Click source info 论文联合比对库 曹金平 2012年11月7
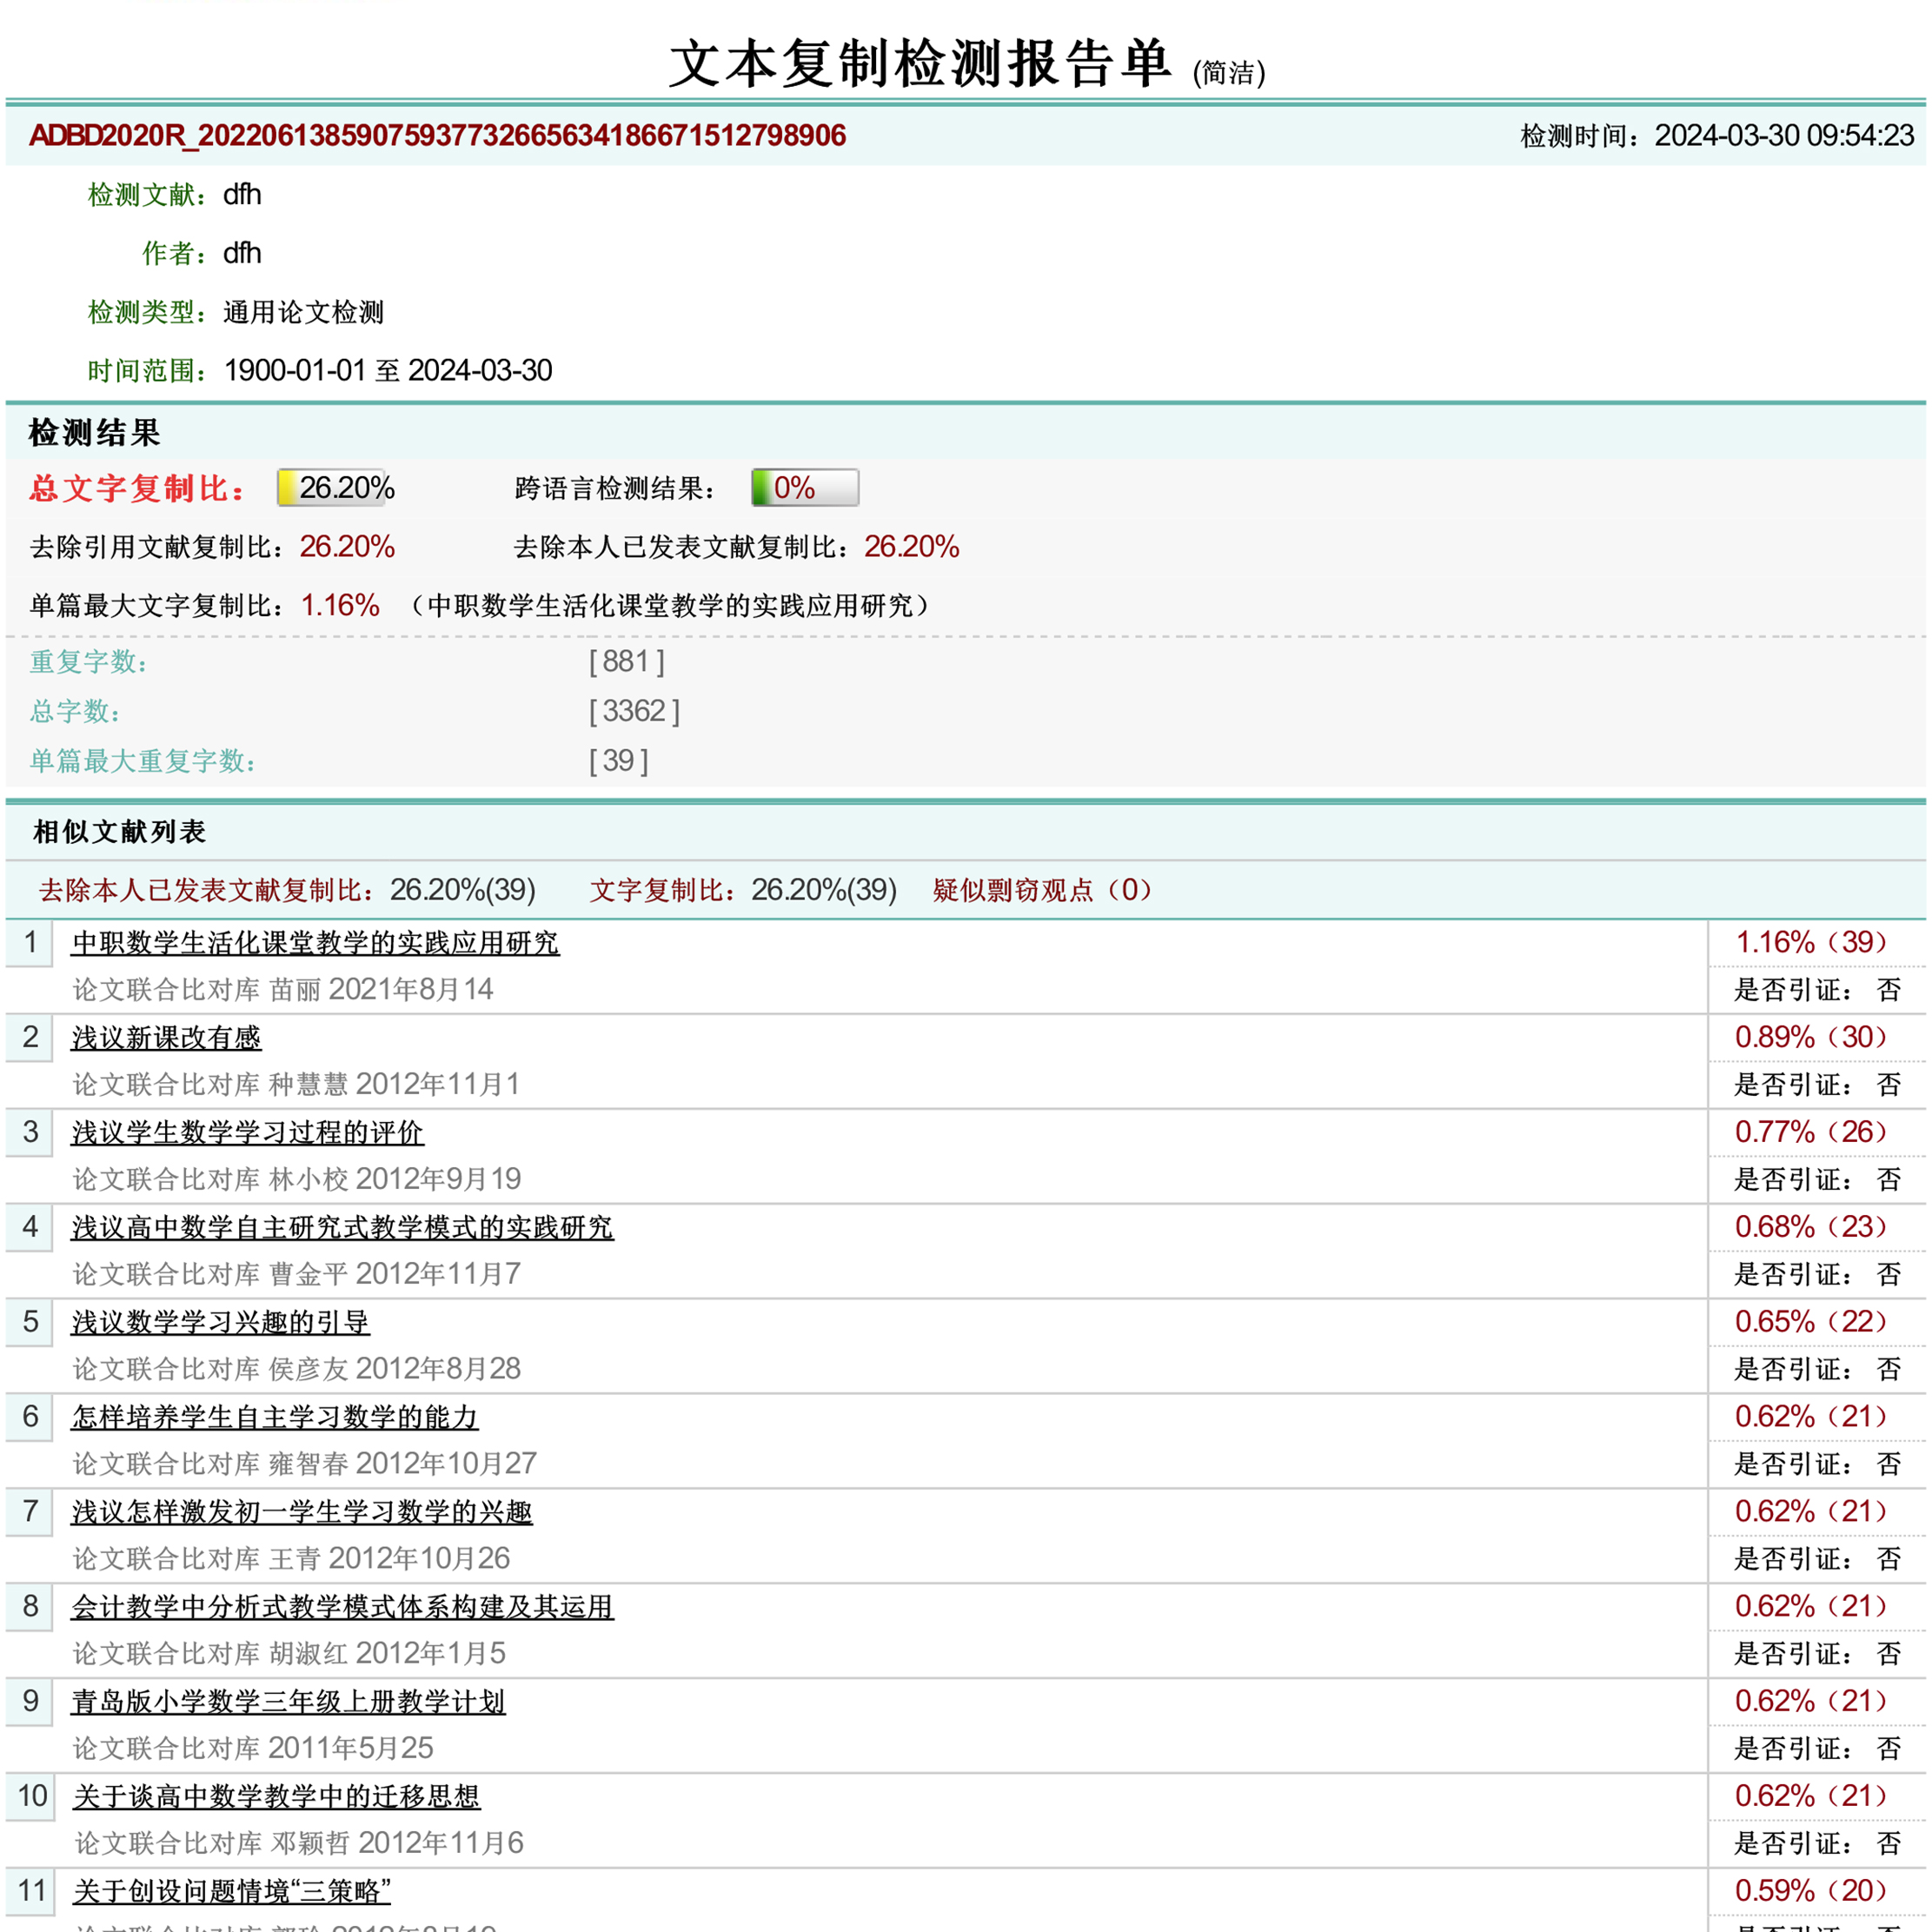This screenshot has height=1932, width=1932. click(296, 1275)
